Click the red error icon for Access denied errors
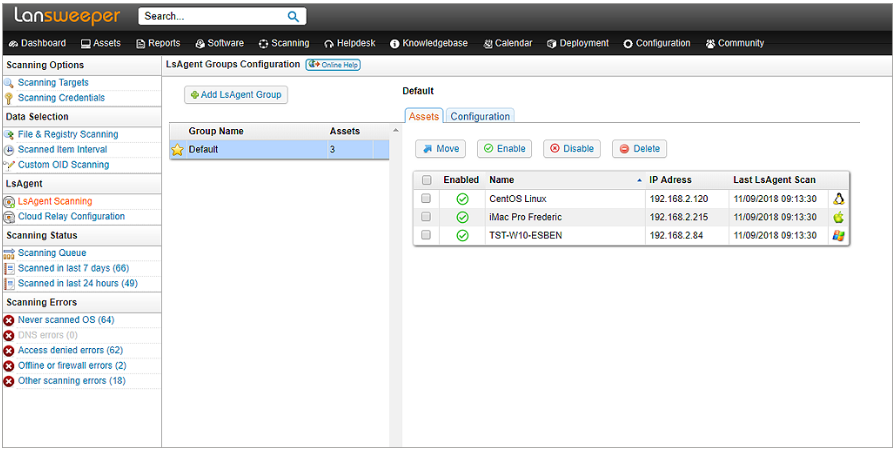The image size is (895, 450). click(9, 351)
